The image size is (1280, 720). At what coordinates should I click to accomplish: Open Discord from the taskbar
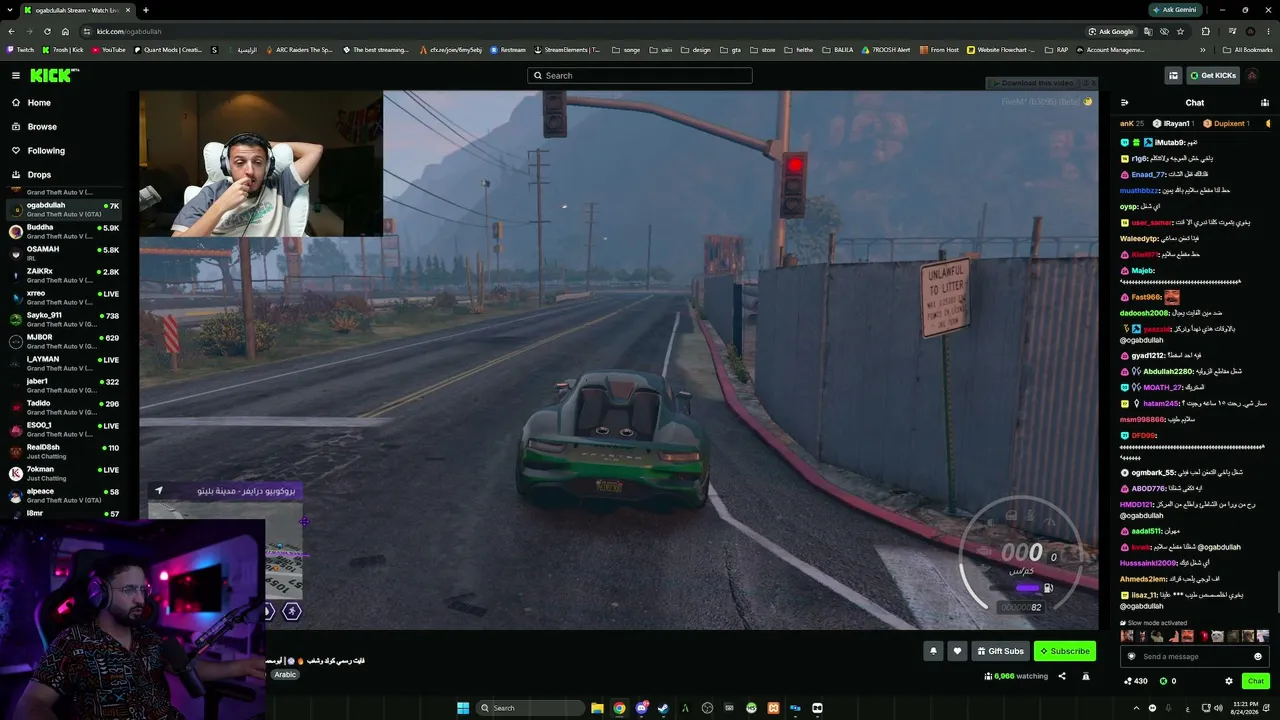641,708
